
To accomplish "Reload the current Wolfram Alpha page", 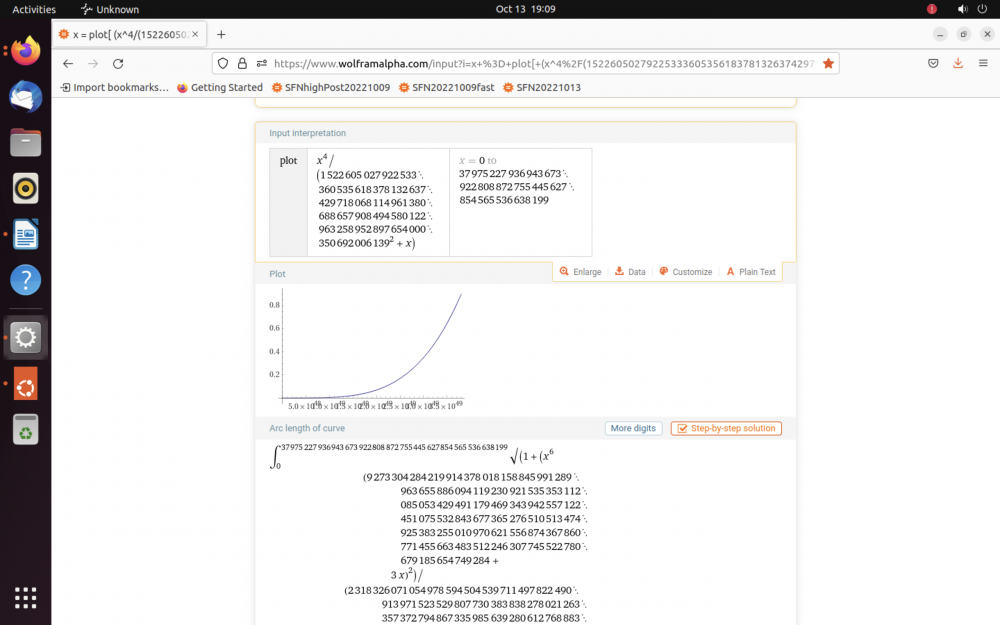I will [x=118, y=63].
